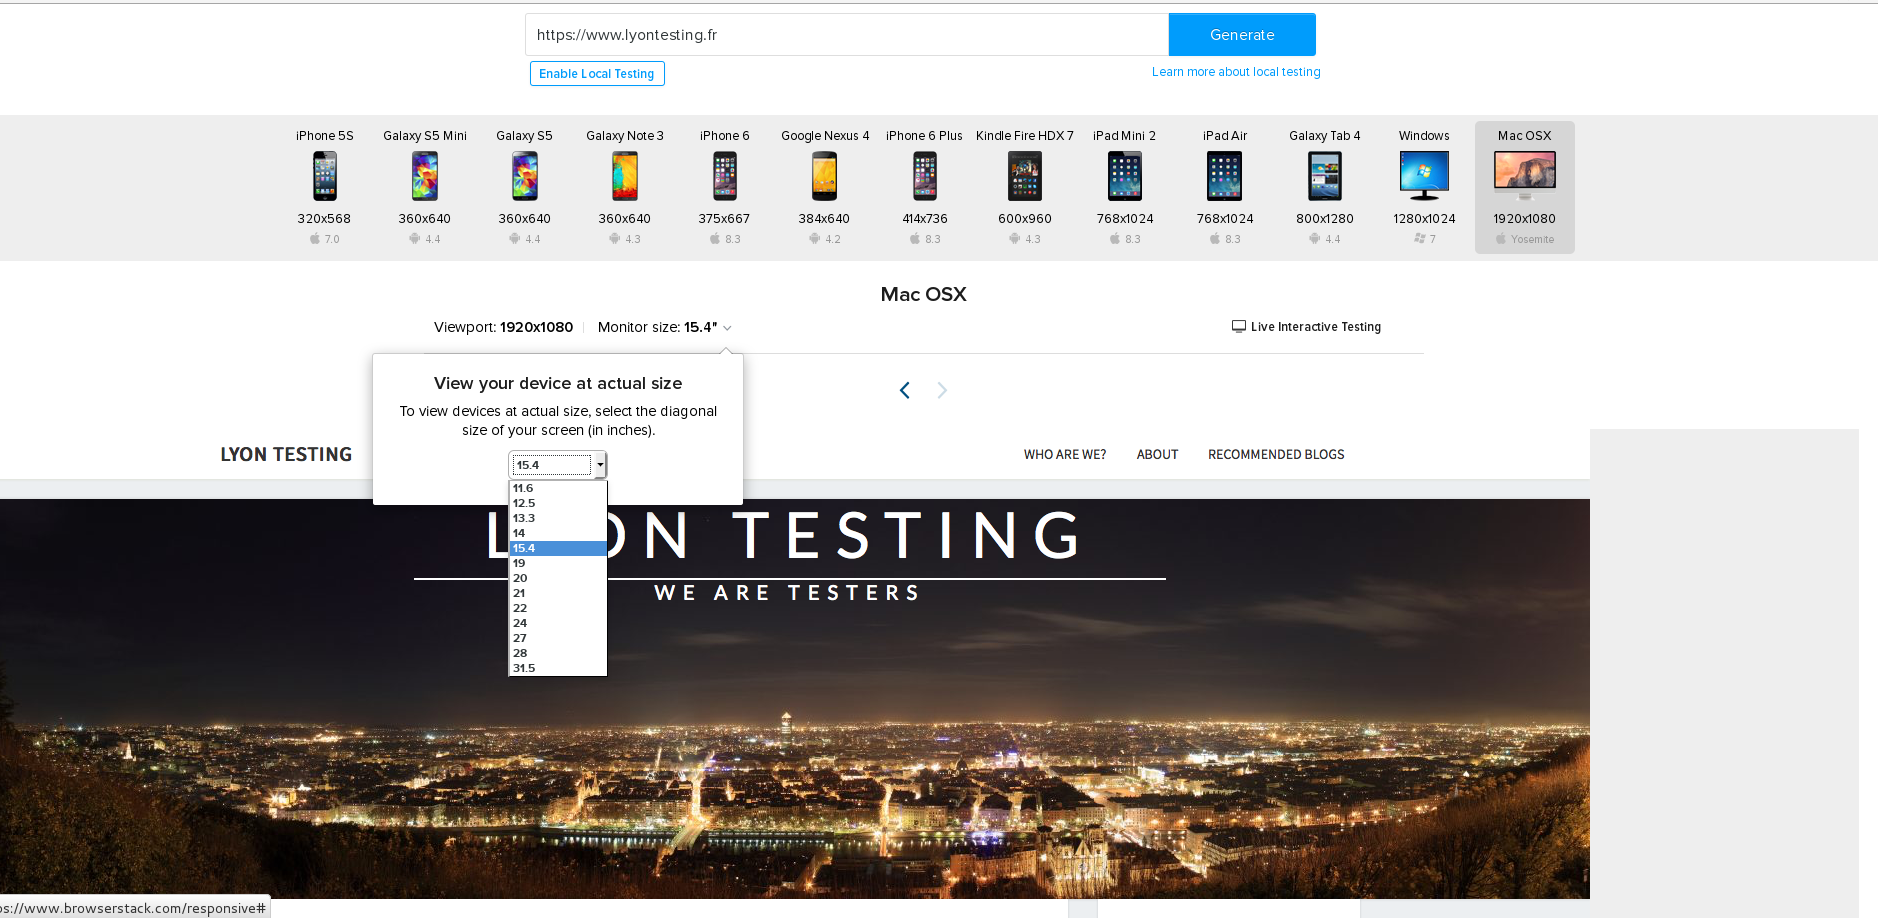The width and height of the screenshot is (1878, 918).
Task: Choose 13.3 from the size list
Action: pos(558,518)
